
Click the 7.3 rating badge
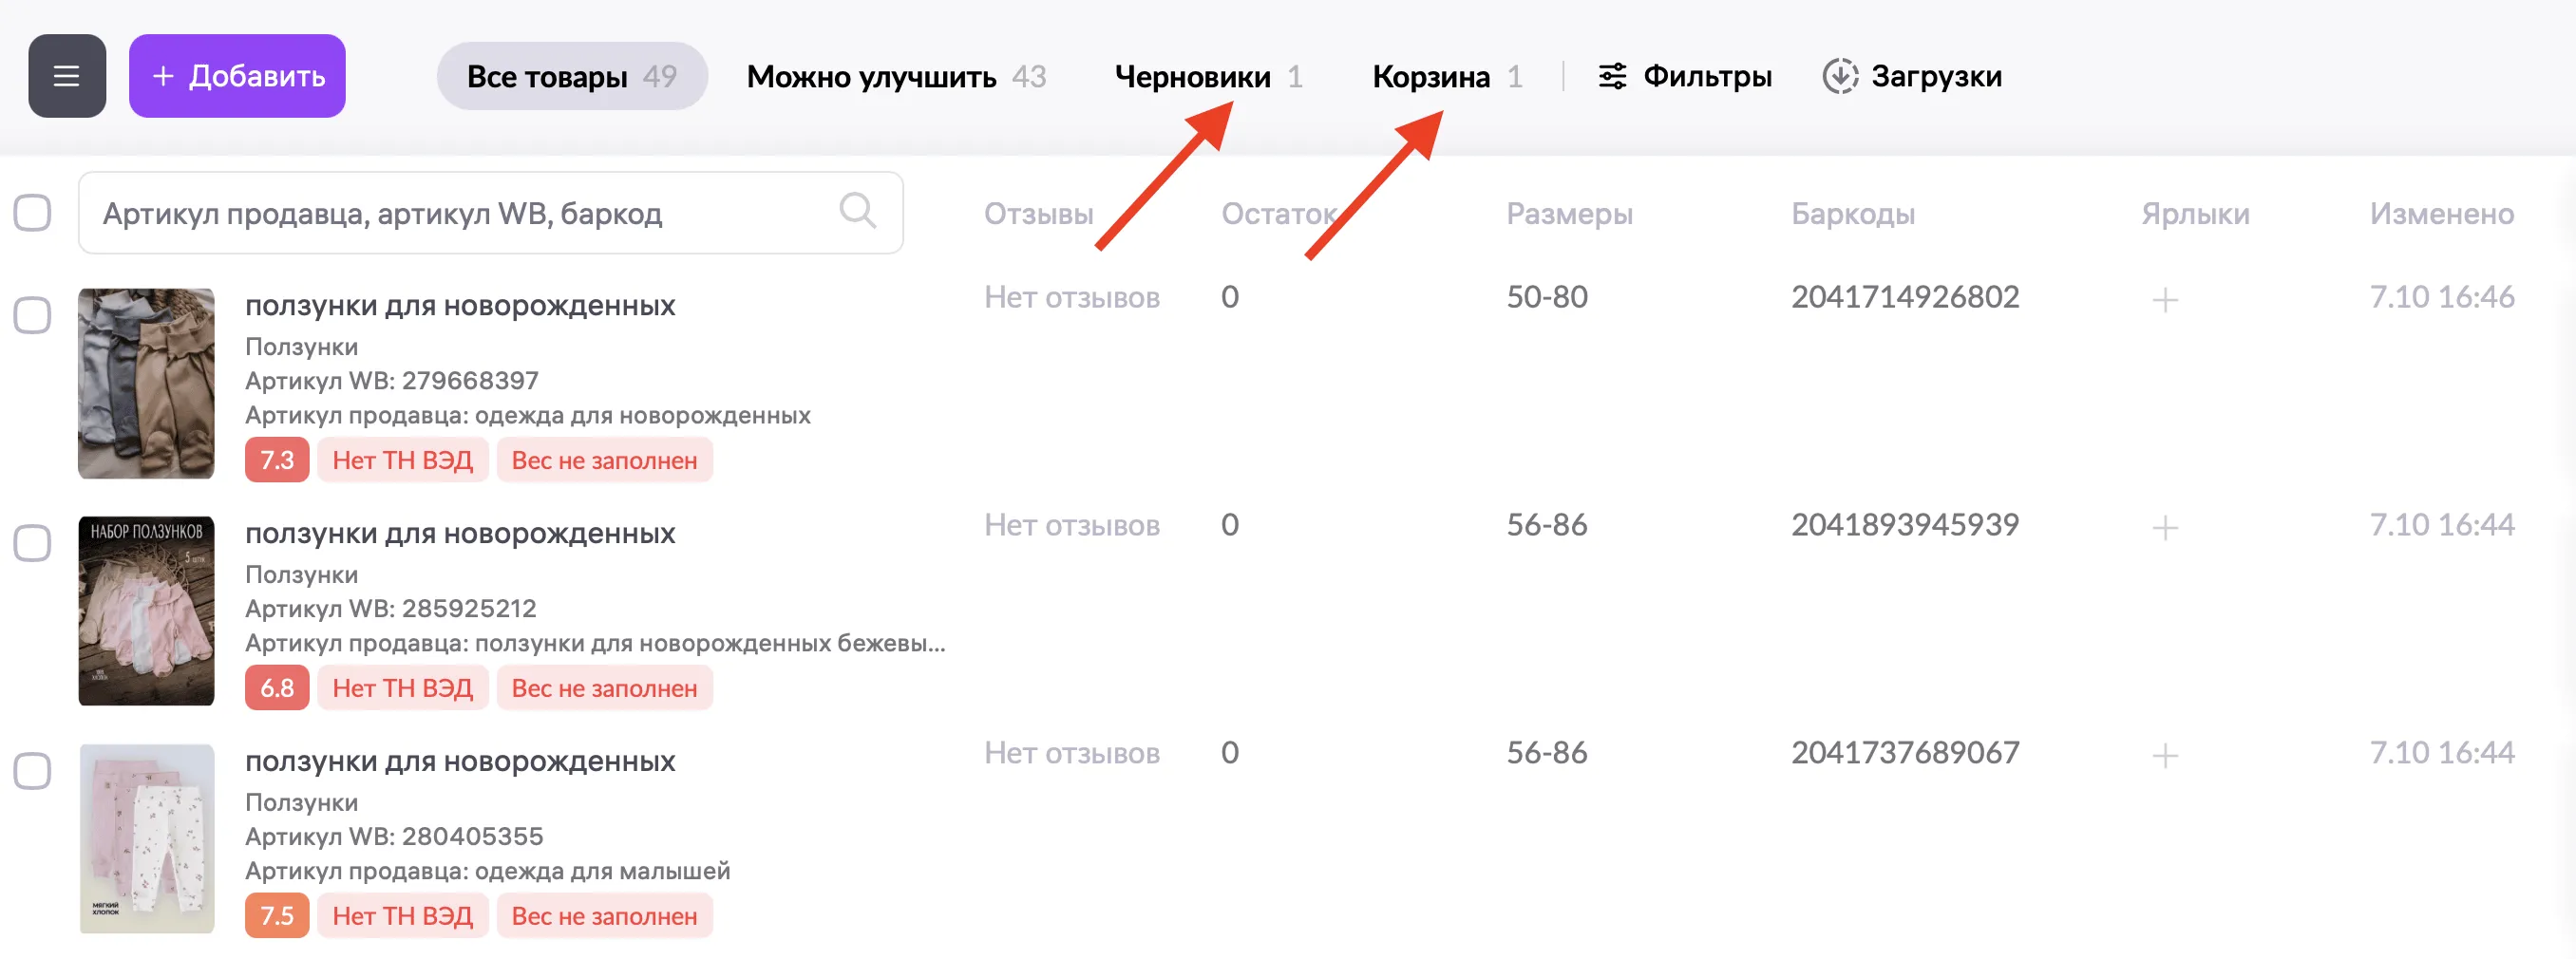click(276, 460)
